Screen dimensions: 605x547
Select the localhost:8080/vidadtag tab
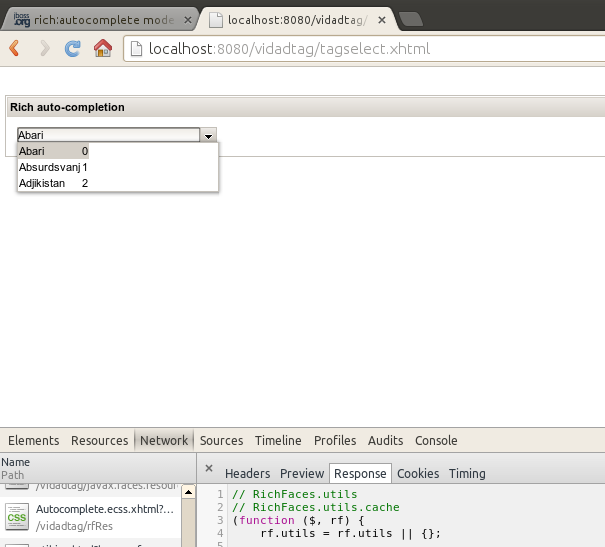[x=297, y=19]
